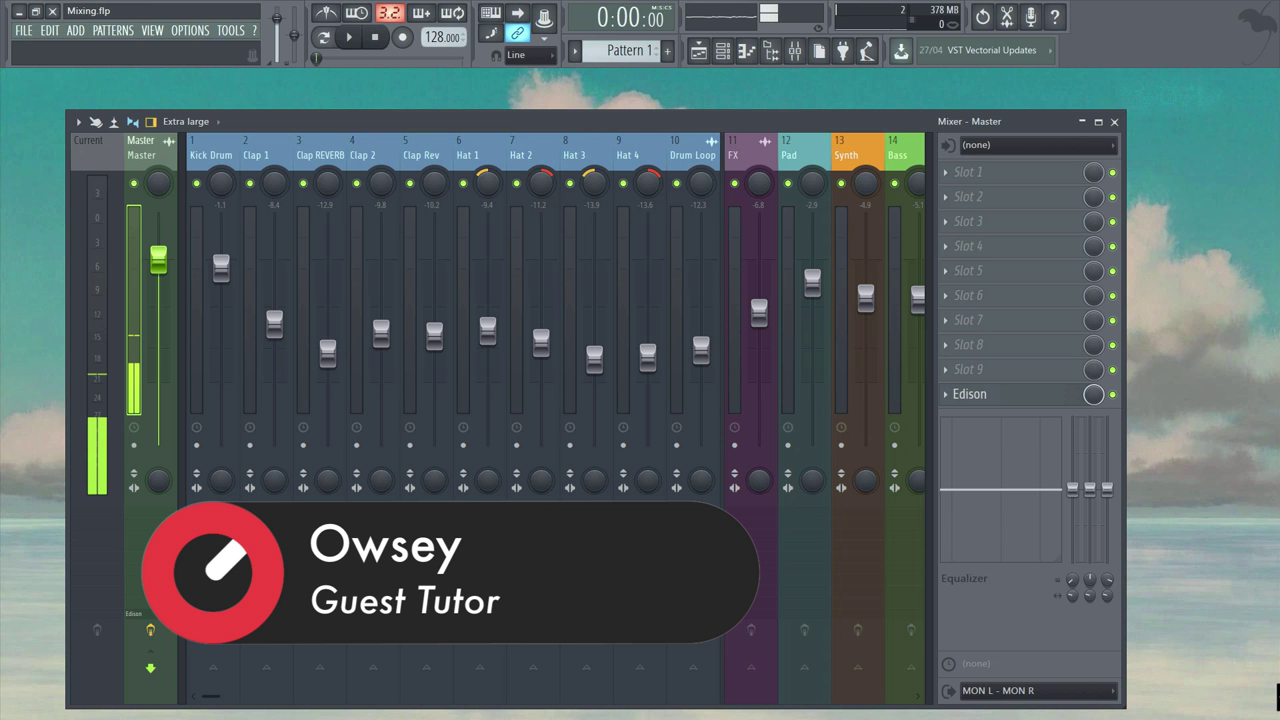Screen dimensions: 1280x720
Task: Click the plugin picker plug icon
Action: pyautogui.click(x=843, y=51)
